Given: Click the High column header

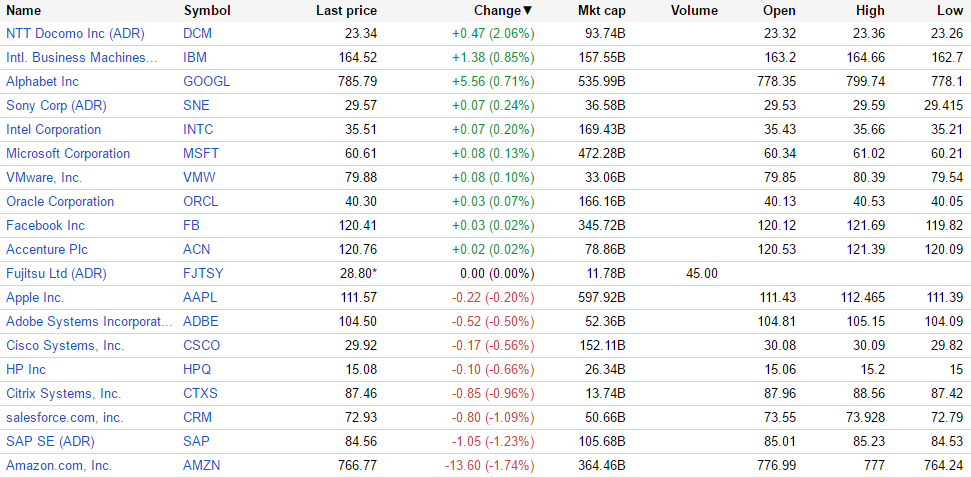Looking at the screenshot, I should click(870, 10).
